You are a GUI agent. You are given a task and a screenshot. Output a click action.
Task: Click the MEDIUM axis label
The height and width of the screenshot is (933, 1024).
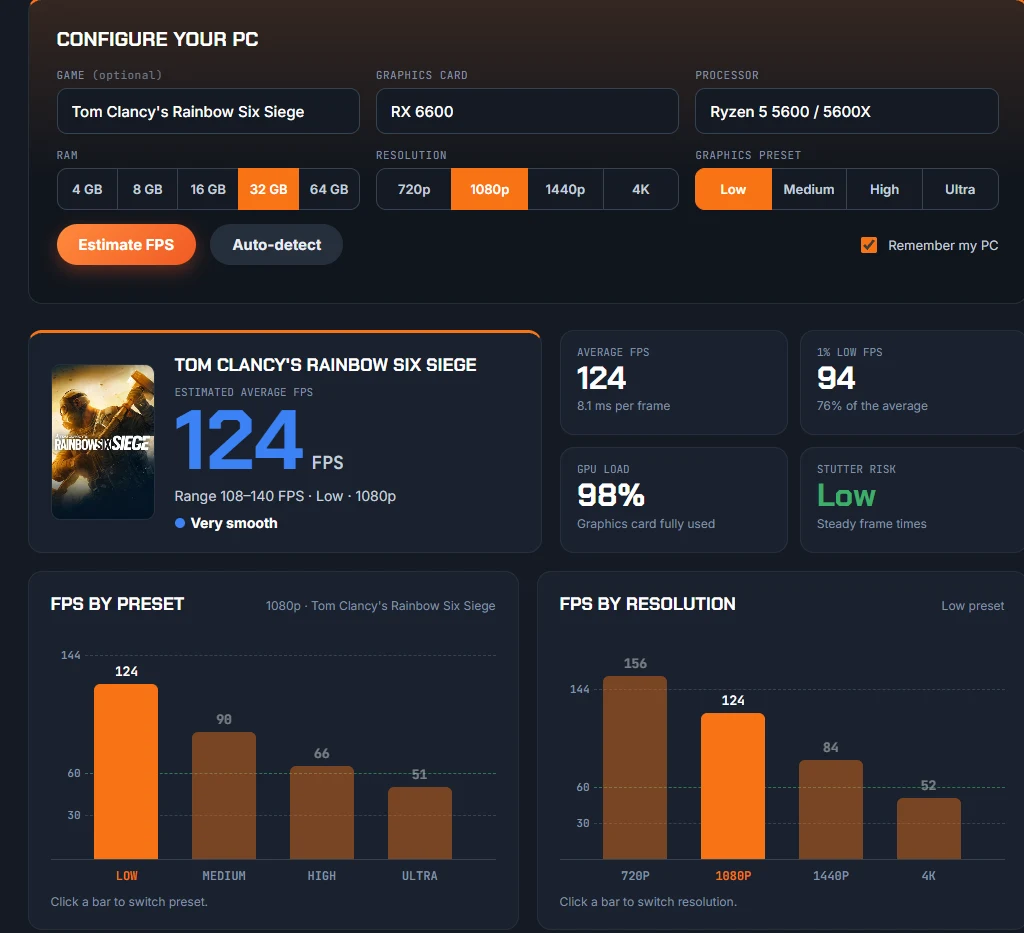[224, 876]
